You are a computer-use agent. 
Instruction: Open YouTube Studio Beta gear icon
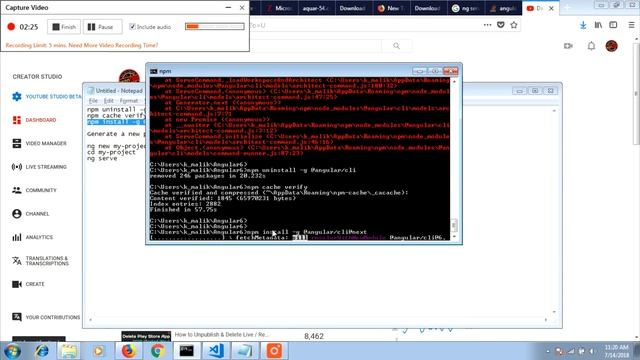pos(17,97)
